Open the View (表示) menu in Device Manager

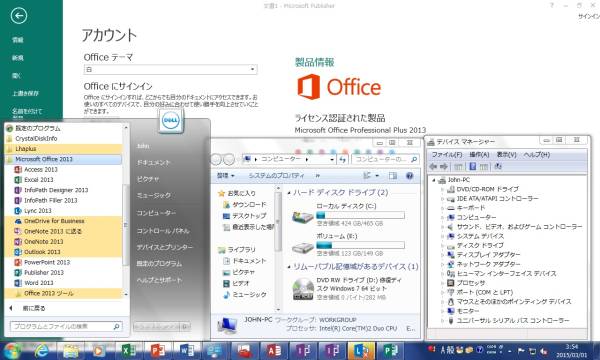506,155
